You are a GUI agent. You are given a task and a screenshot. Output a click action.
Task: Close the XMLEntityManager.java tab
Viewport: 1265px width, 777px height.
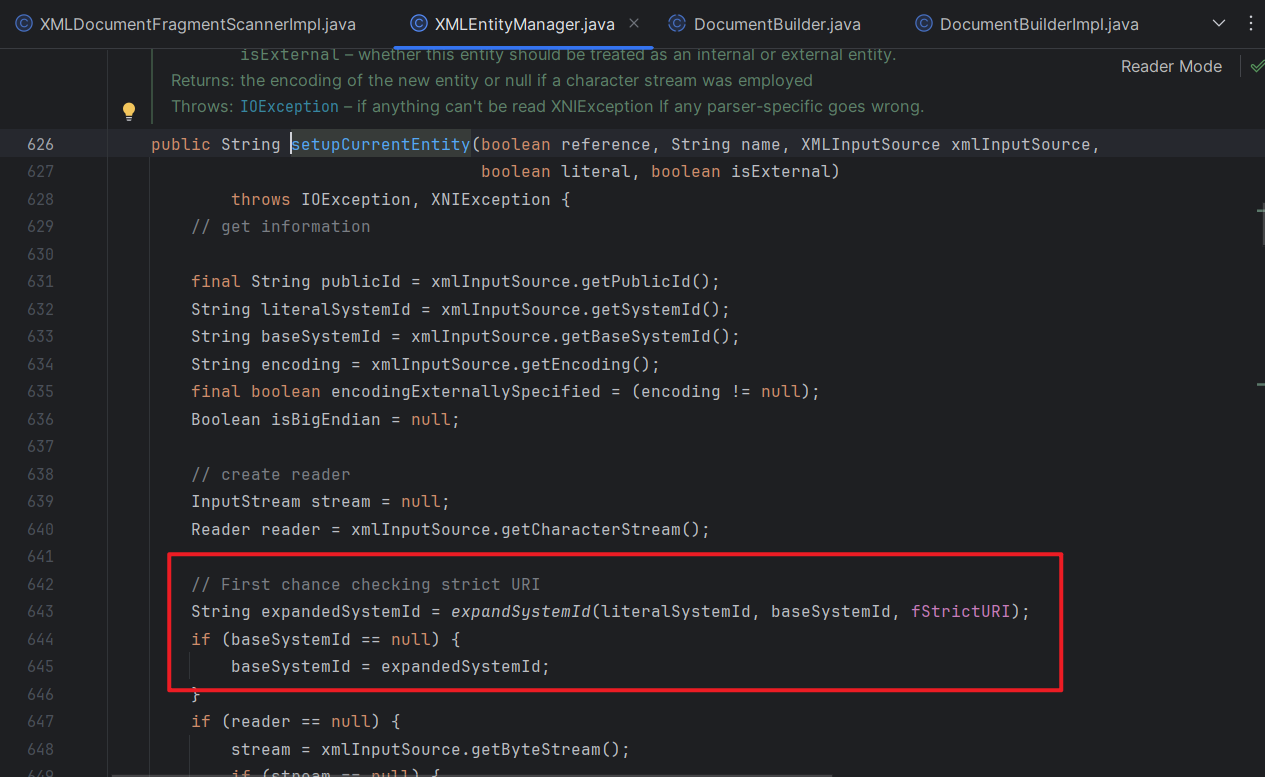pos(634,24)
